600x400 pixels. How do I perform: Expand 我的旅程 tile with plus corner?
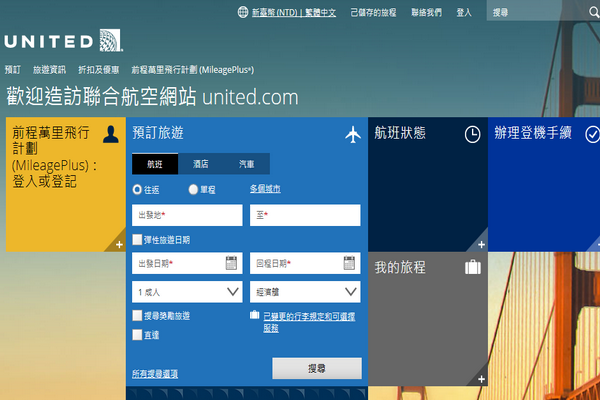tap(481, 379)
